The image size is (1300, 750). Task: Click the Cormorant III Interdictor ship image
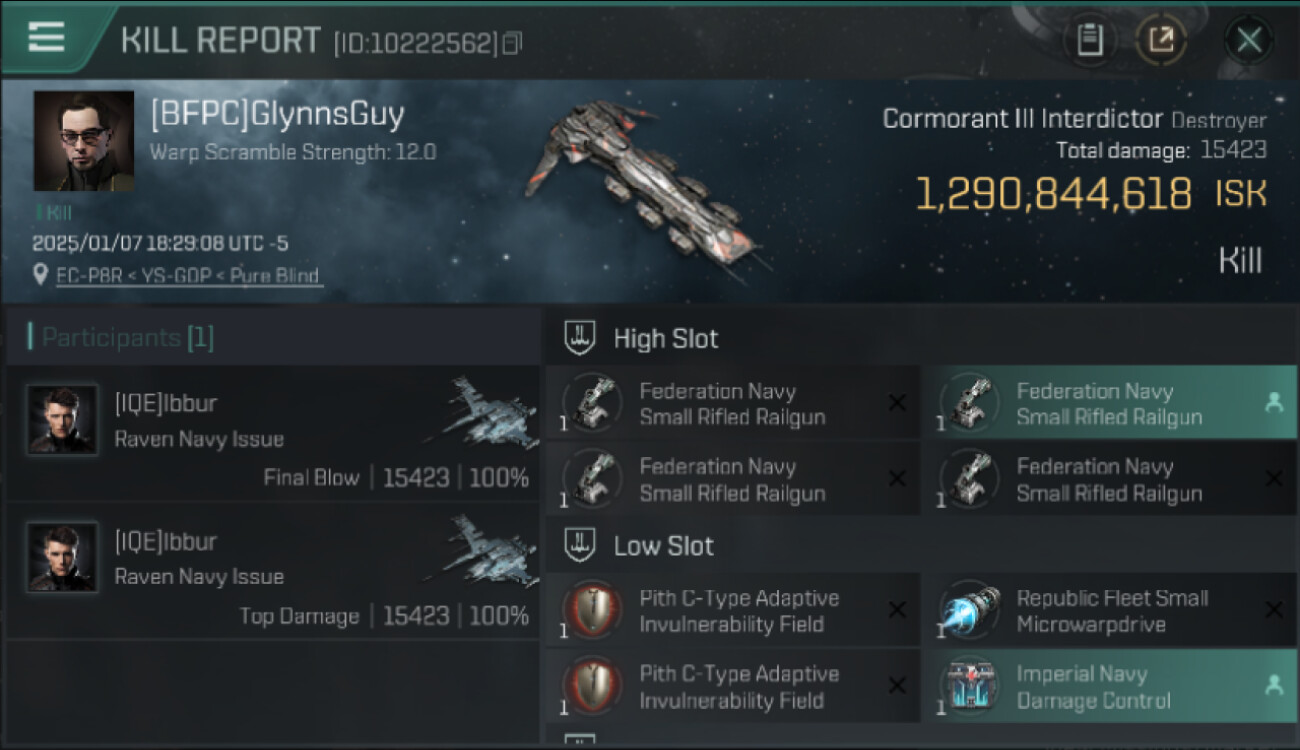tap(650, 183)
